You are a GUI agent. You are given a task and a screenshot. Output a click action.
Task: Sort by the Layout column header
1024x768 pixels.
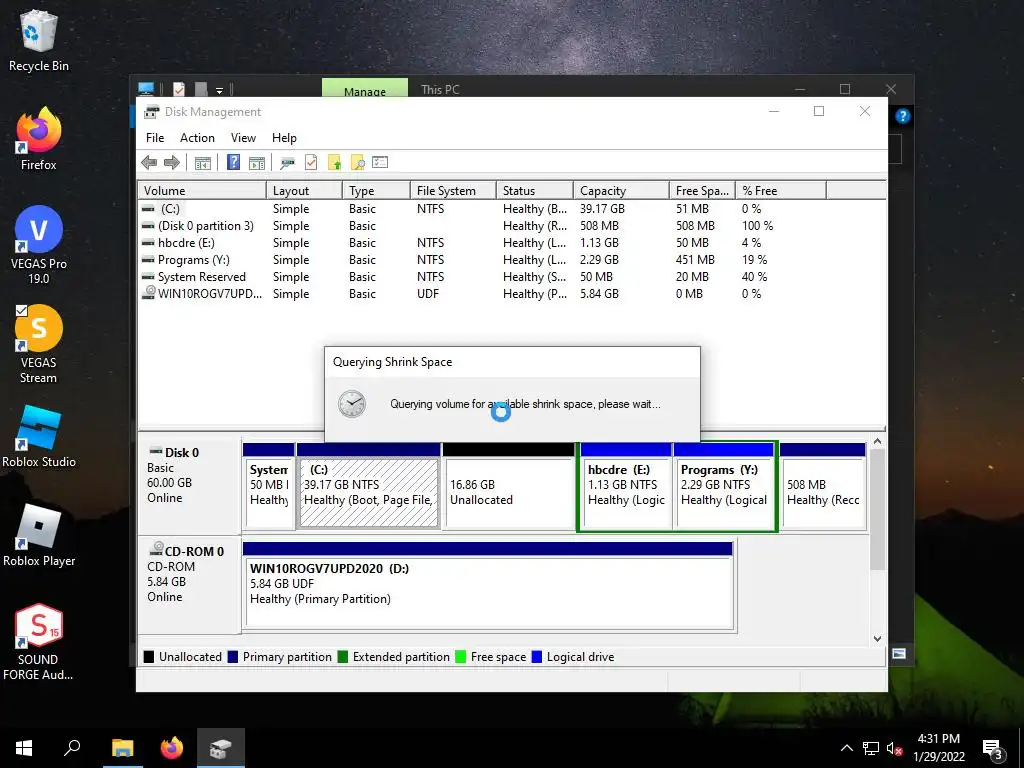pyautogui.click(x=304, y=191)
